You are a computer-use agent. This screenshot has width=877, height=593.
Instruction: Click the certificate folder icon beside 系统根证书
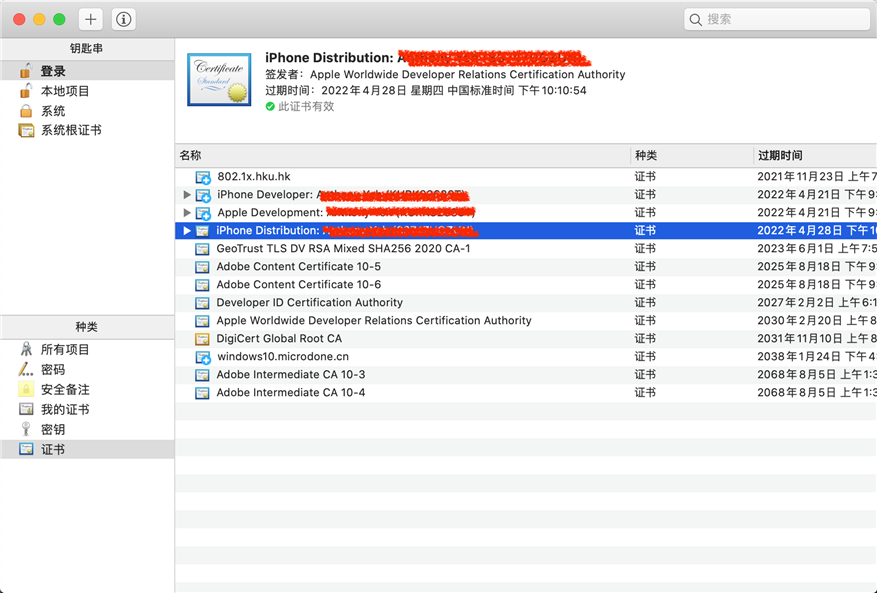(x=26, y=130)
